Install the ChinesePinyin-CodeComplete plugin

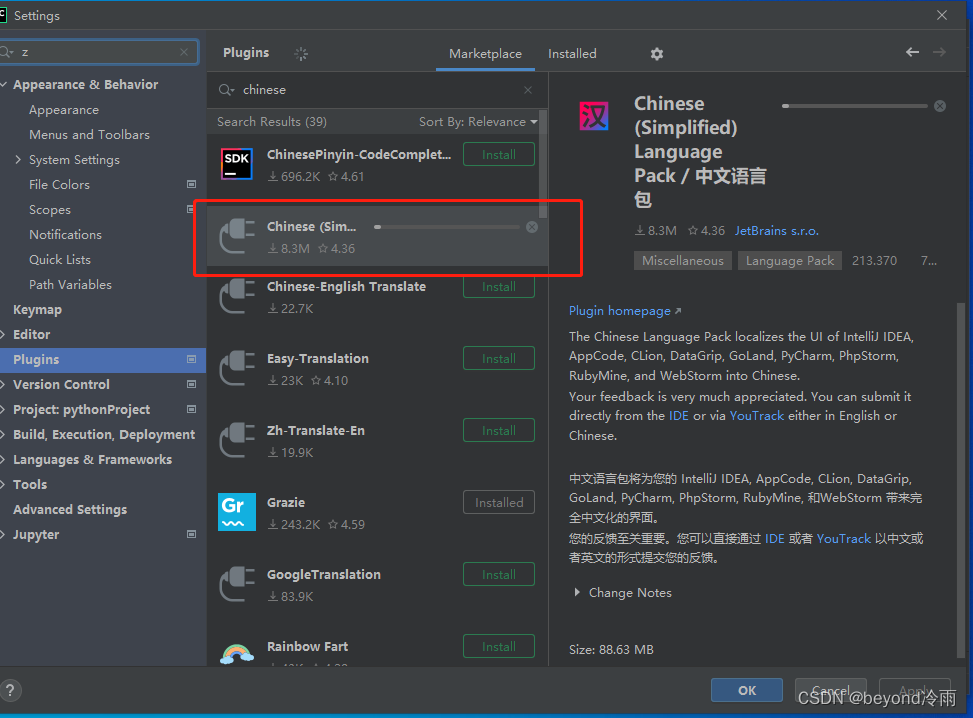499,155
